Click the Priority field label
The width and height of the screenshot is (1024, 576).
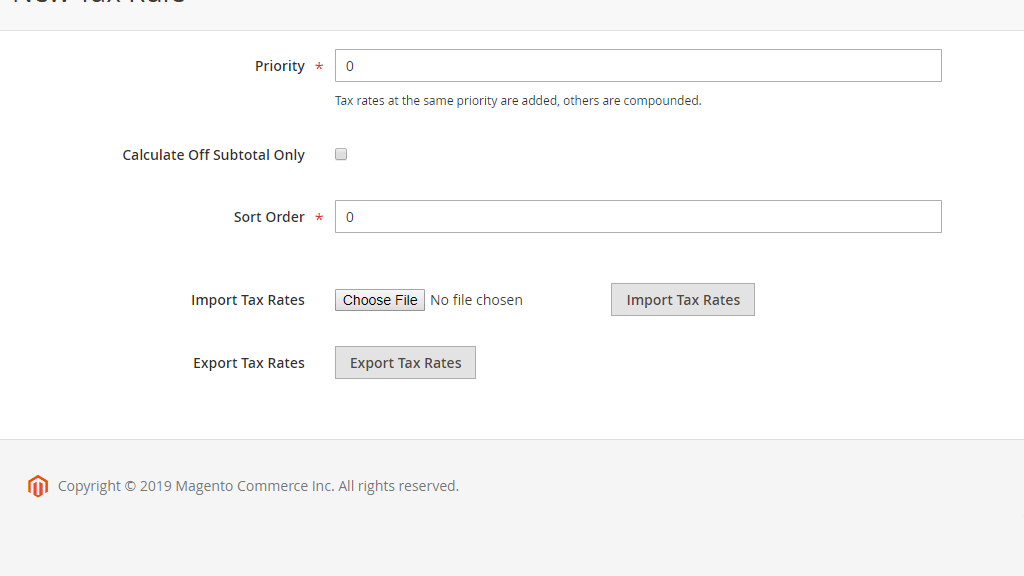coord(280,66)
